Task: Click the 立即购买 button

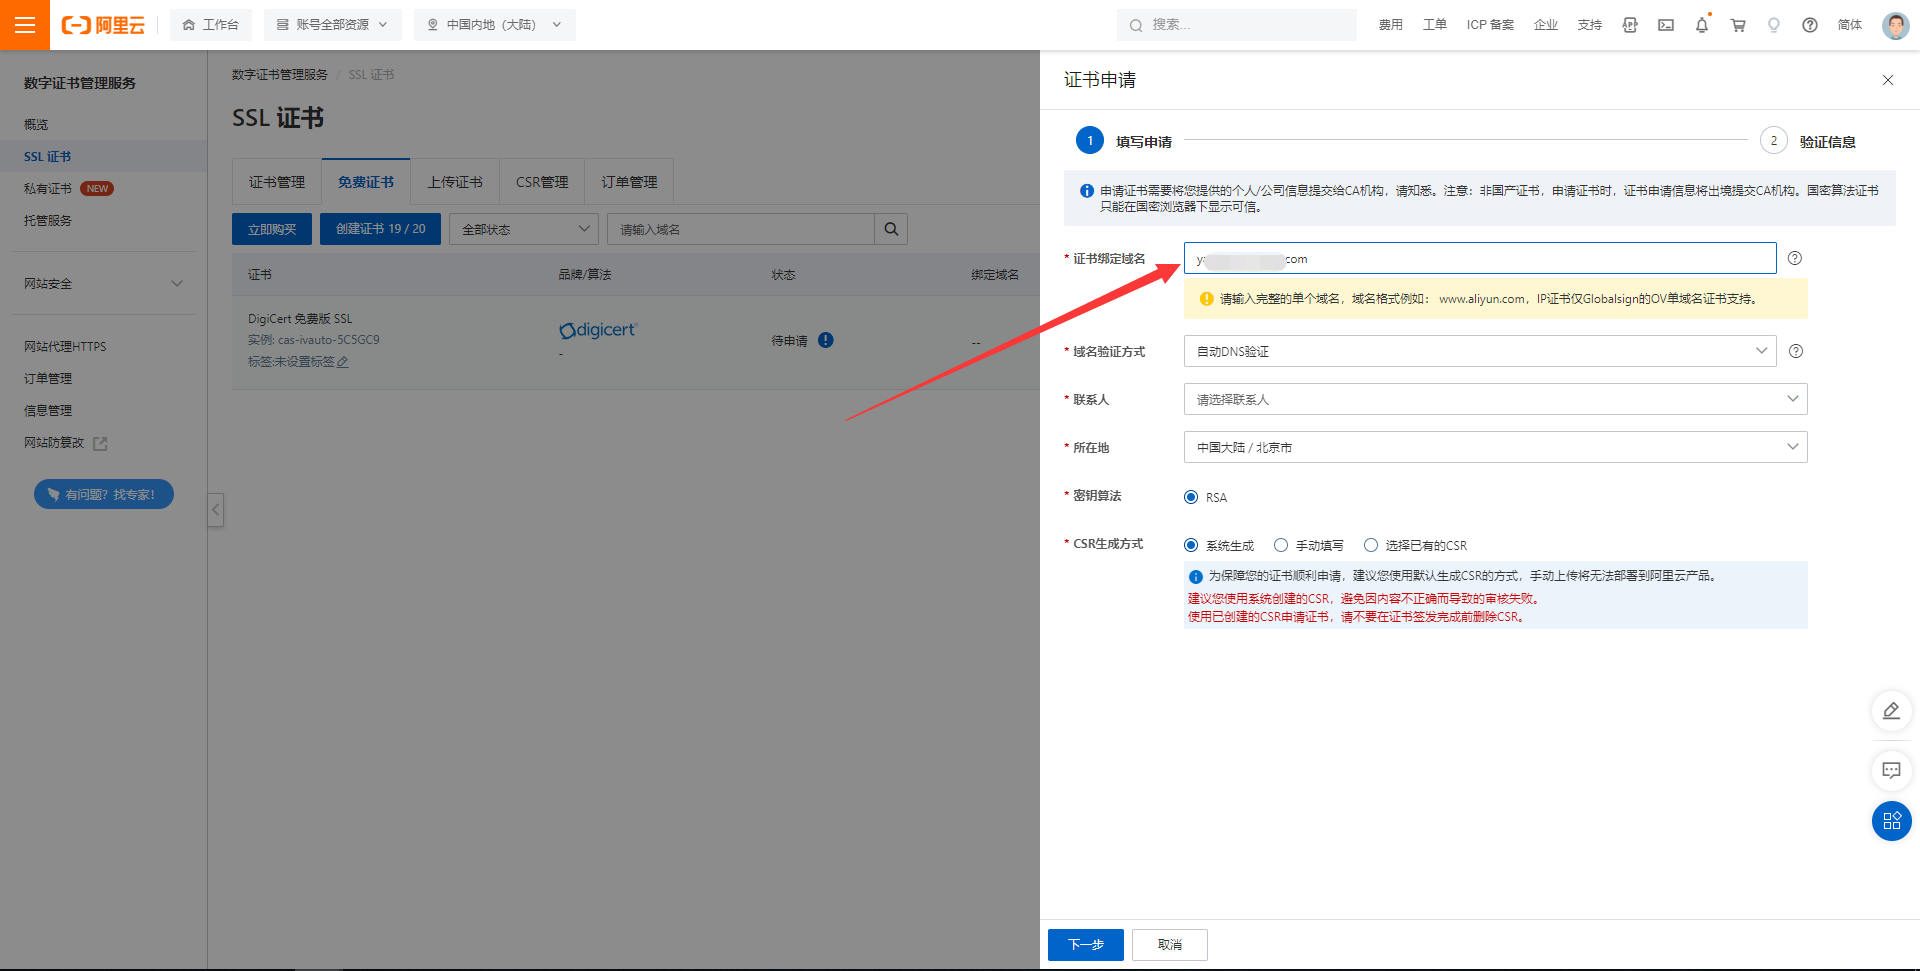Action: 272,229
